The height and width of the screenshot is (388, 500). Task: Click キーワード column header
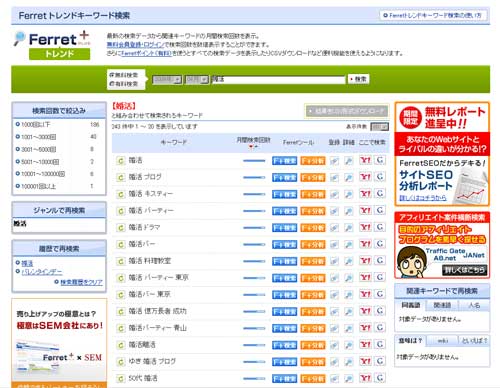174,143
